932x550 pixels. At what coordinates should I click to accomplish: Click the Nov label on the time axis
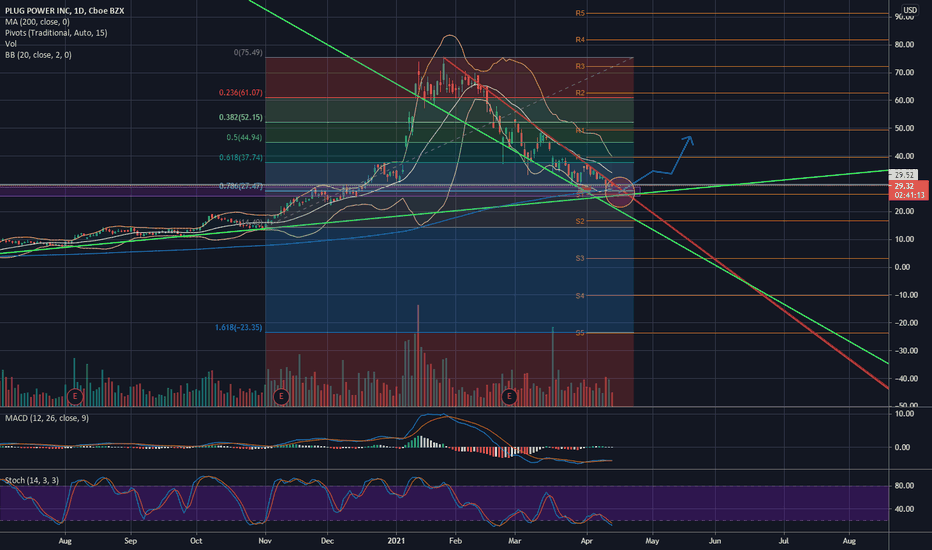tap(265, 540)
